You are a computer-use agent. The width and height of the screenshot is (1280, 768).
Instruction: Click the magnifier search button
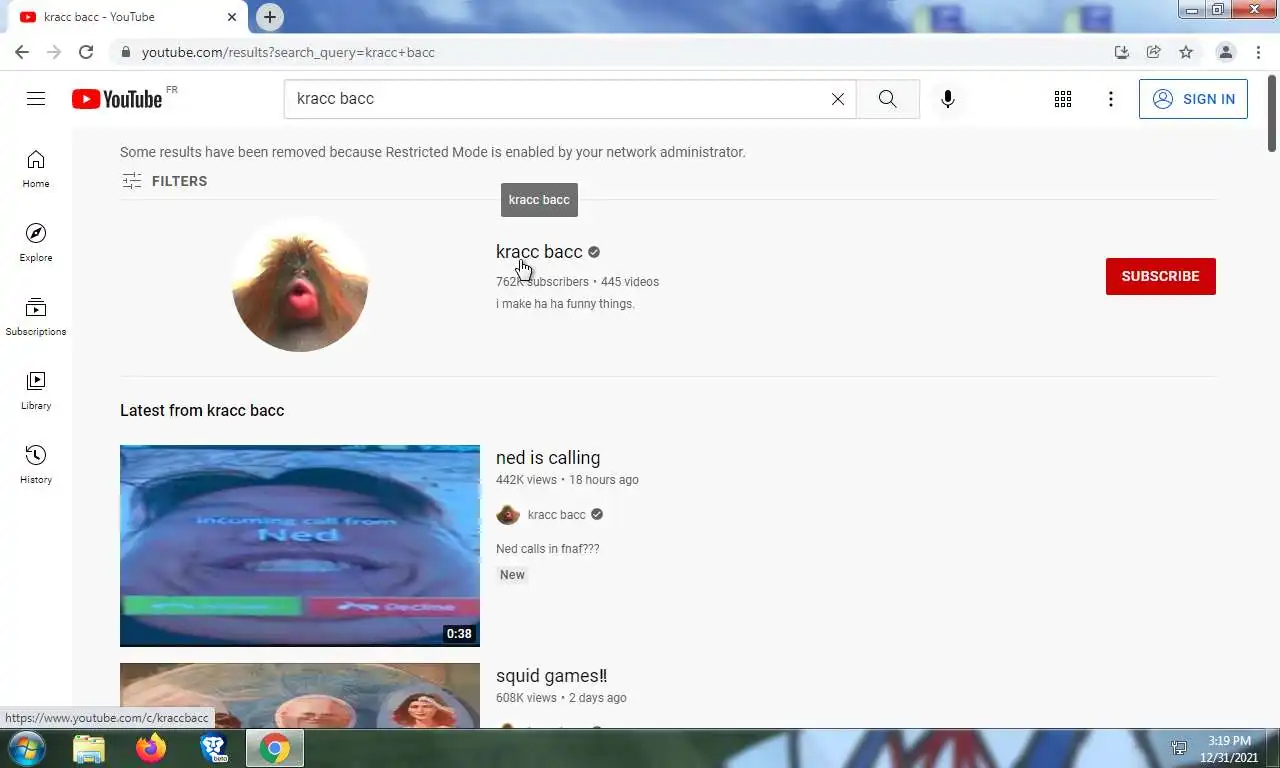(x=887, y=99)
